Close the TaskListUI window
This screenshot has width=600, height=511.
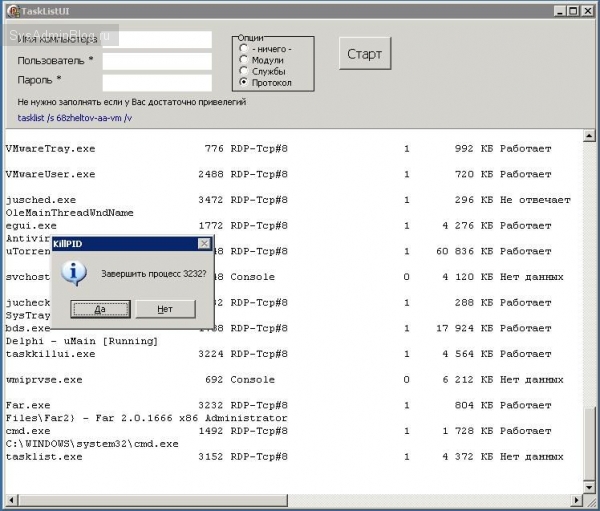click(x=587, y=11)
